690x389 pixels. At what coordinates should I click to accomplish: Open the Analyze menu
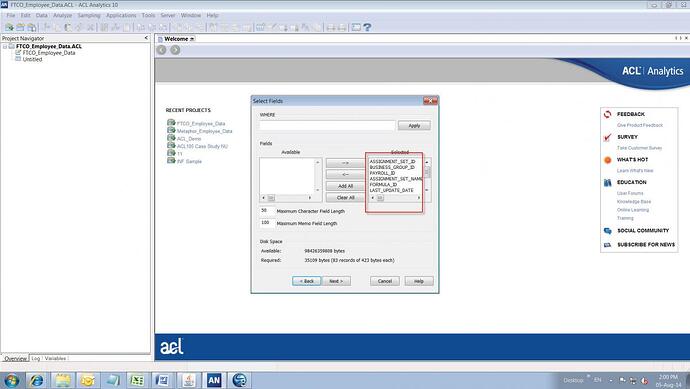tap(62, 15)
